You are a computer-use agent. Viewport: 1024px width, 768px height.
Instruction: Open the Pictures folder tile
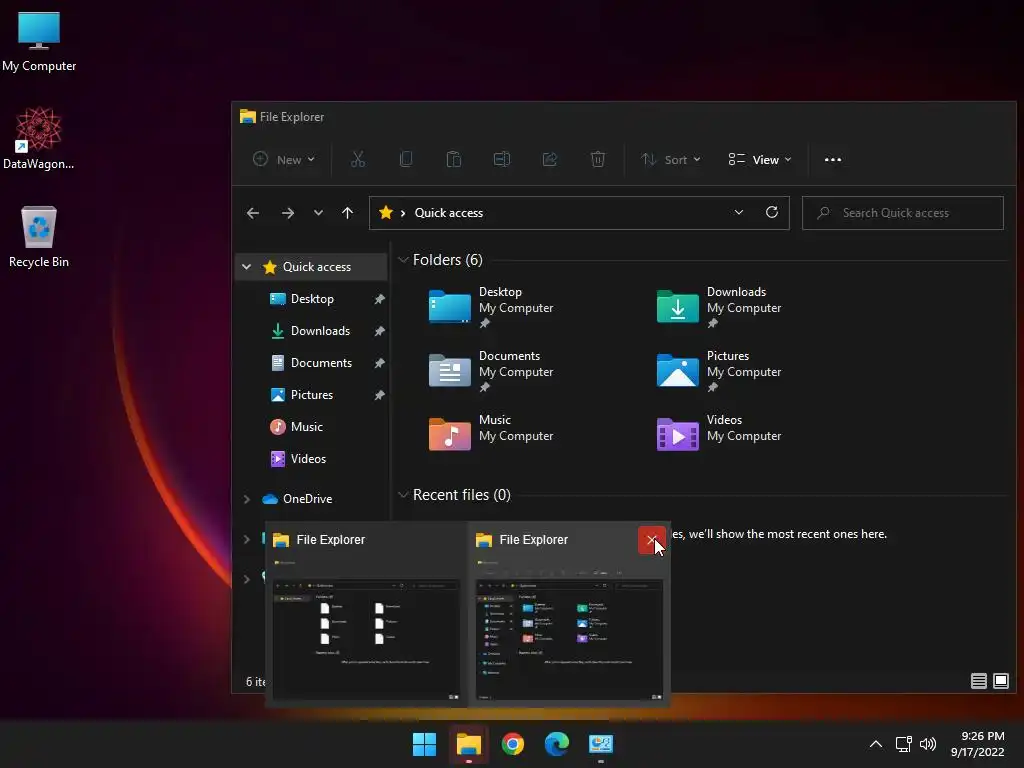(x=719, y=371)
